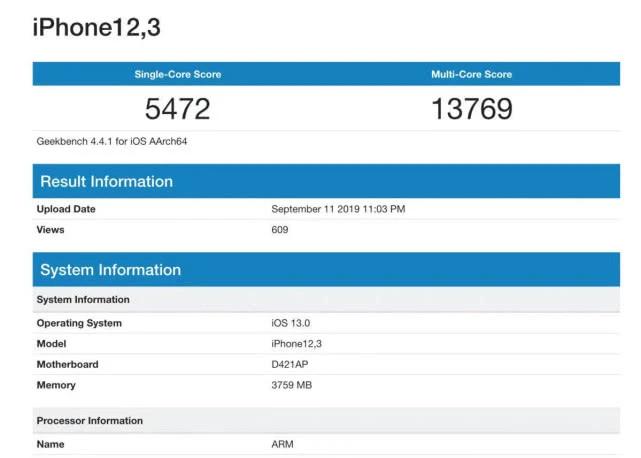Image resolution: width=641 pixels, height=458 pixels.
Task: Click the ARM processor name value
Action: (282, 444)
